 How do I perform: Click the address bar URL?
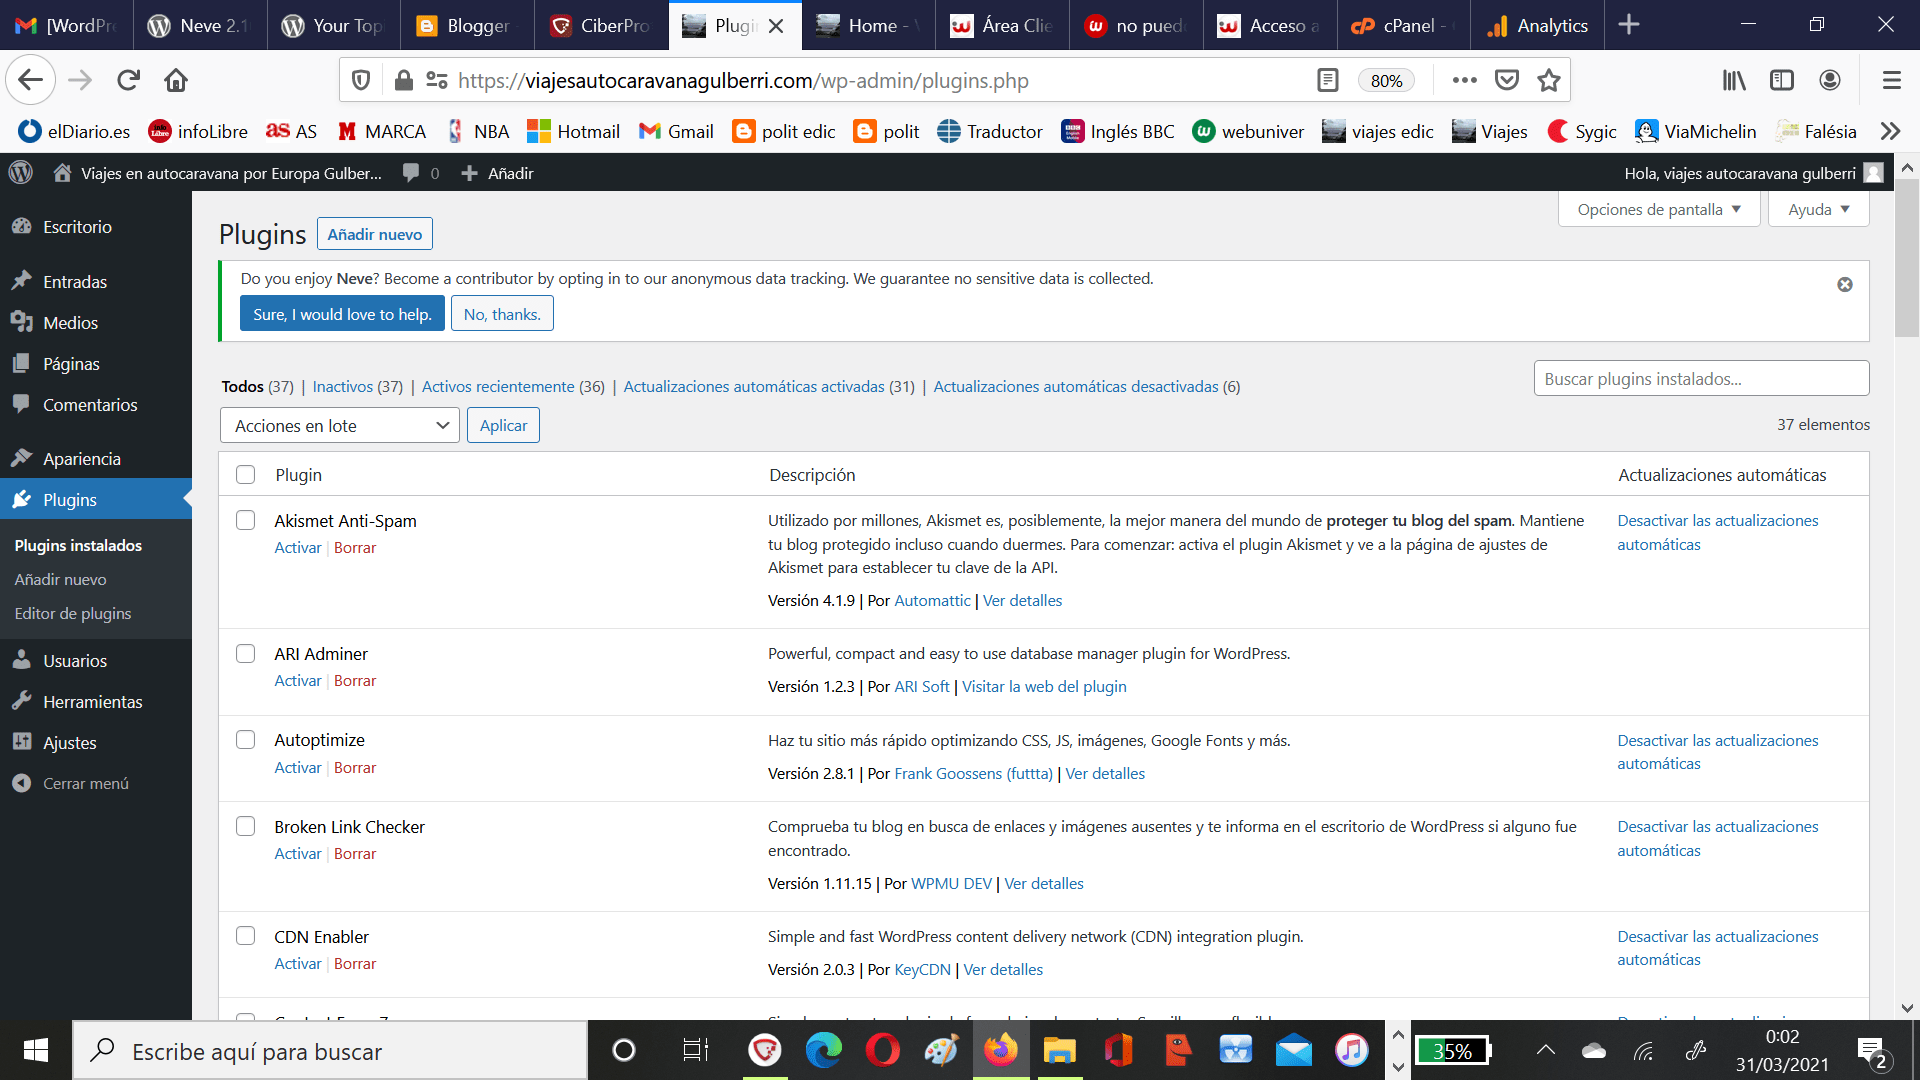point(743,81)
